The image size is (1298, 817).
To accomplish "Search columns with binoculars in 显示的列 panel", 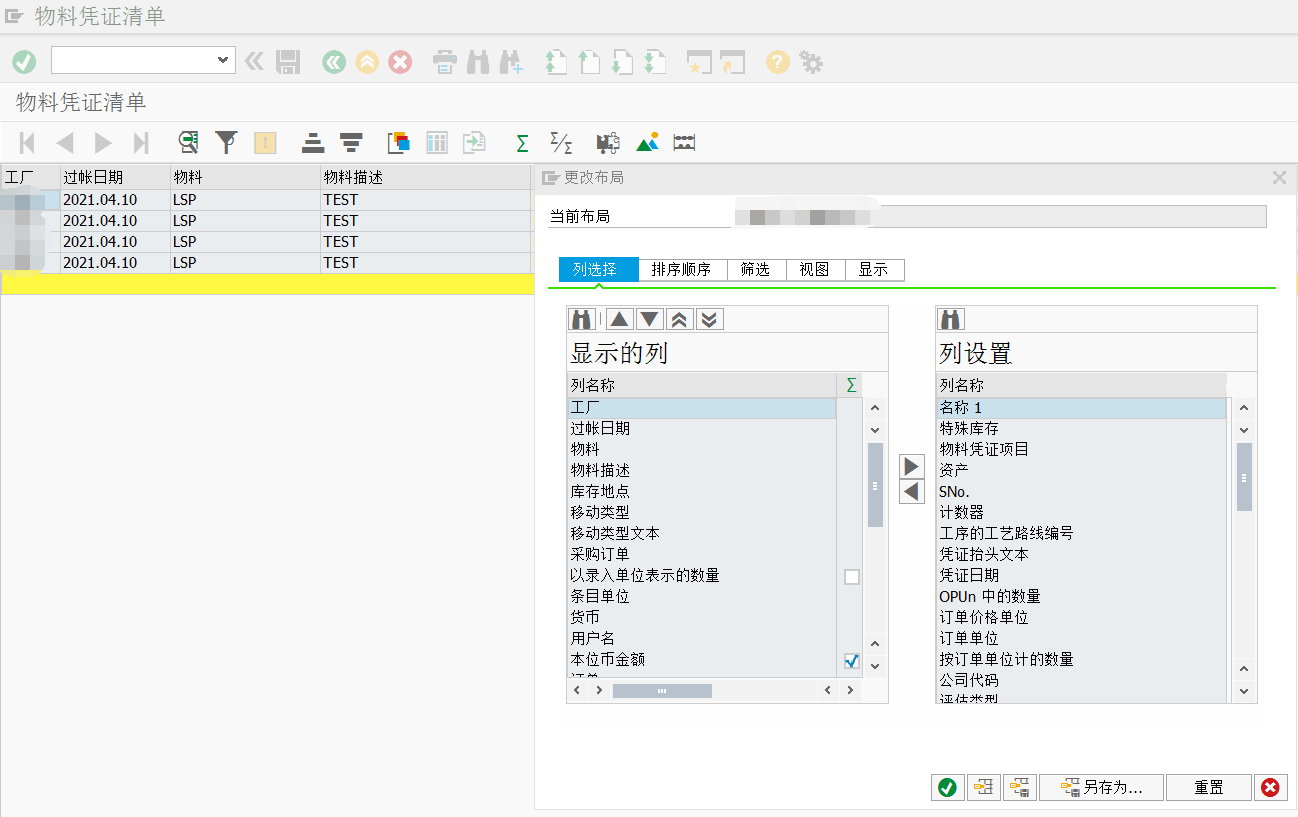I will (581, 318).
